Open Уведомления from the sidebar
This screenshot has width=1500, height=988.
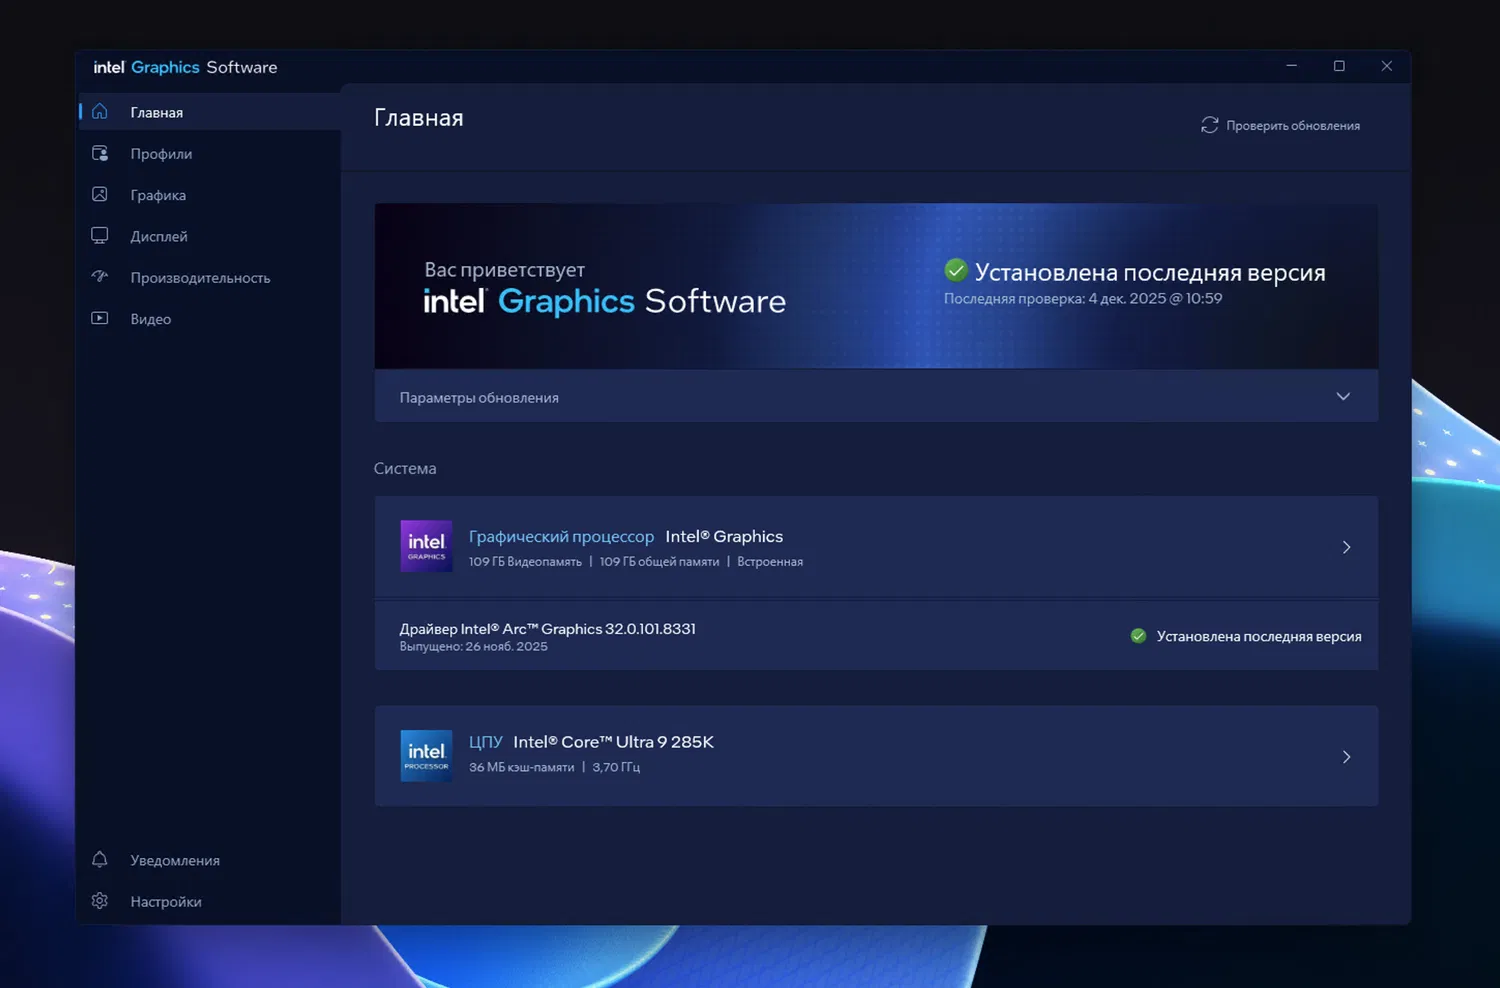[x=210, y=860]
